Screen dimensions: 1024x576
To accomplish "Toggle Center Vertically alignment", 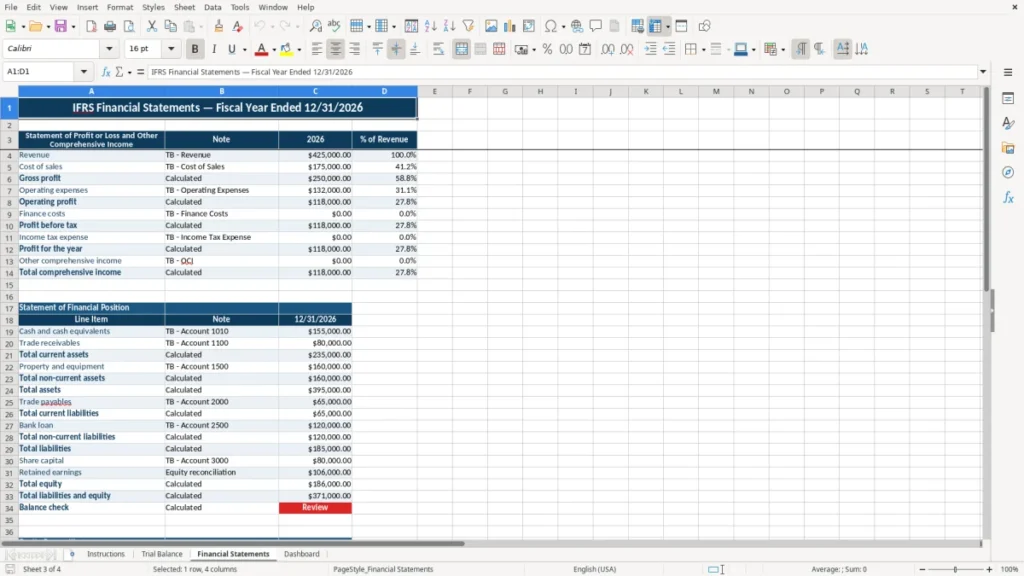I will [396, 49].
